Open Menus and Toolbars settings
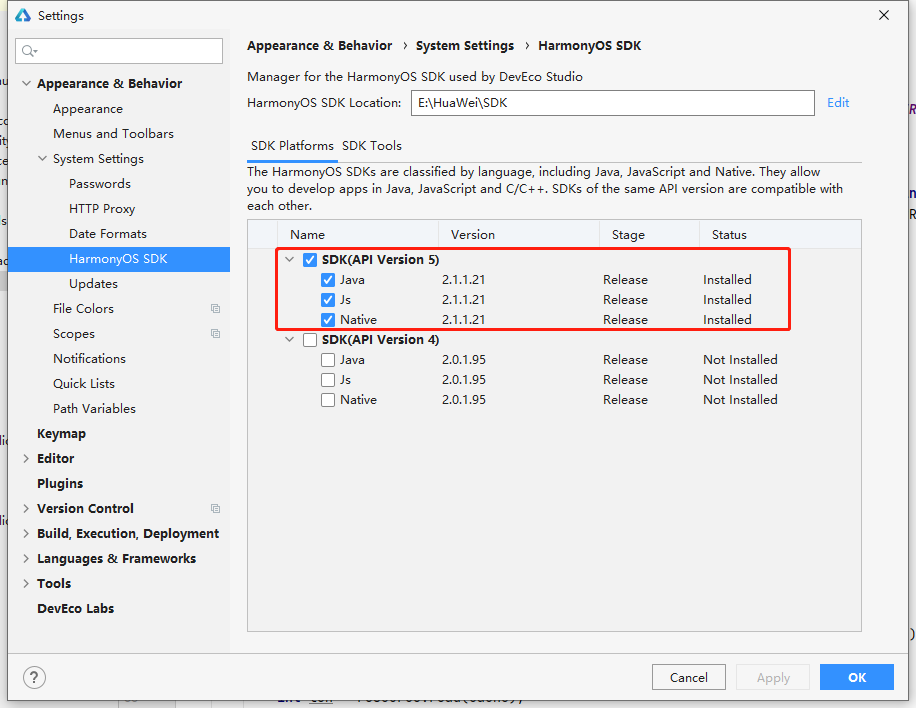The width and height of the screenshot is (916, 708). pyautogui.click(x=113, y=134)
